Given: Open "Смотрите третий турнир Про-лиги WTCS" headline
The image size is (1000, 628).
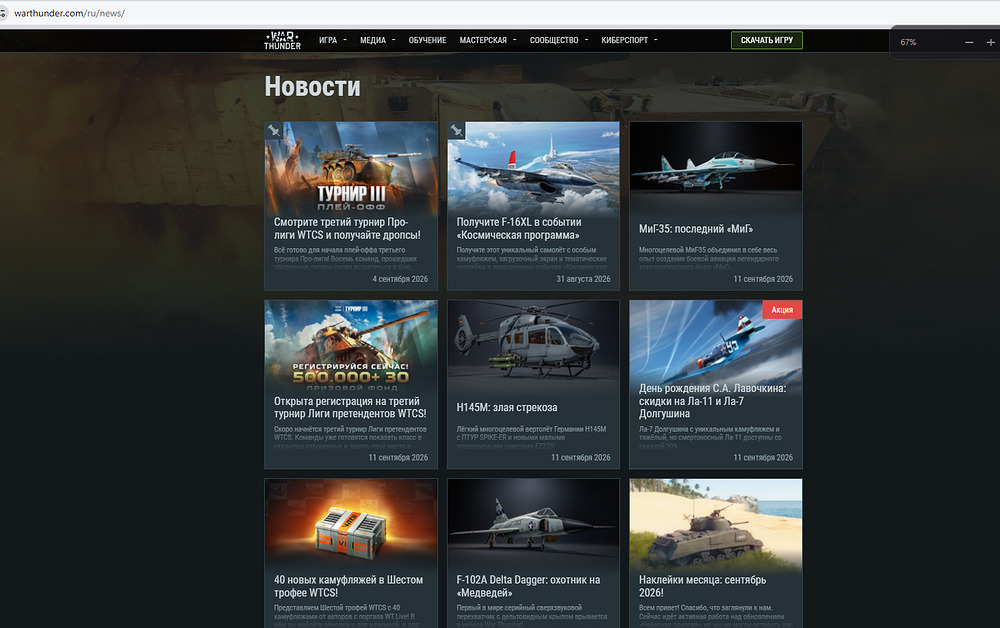Looking at the screenshot, I should 347,228.
